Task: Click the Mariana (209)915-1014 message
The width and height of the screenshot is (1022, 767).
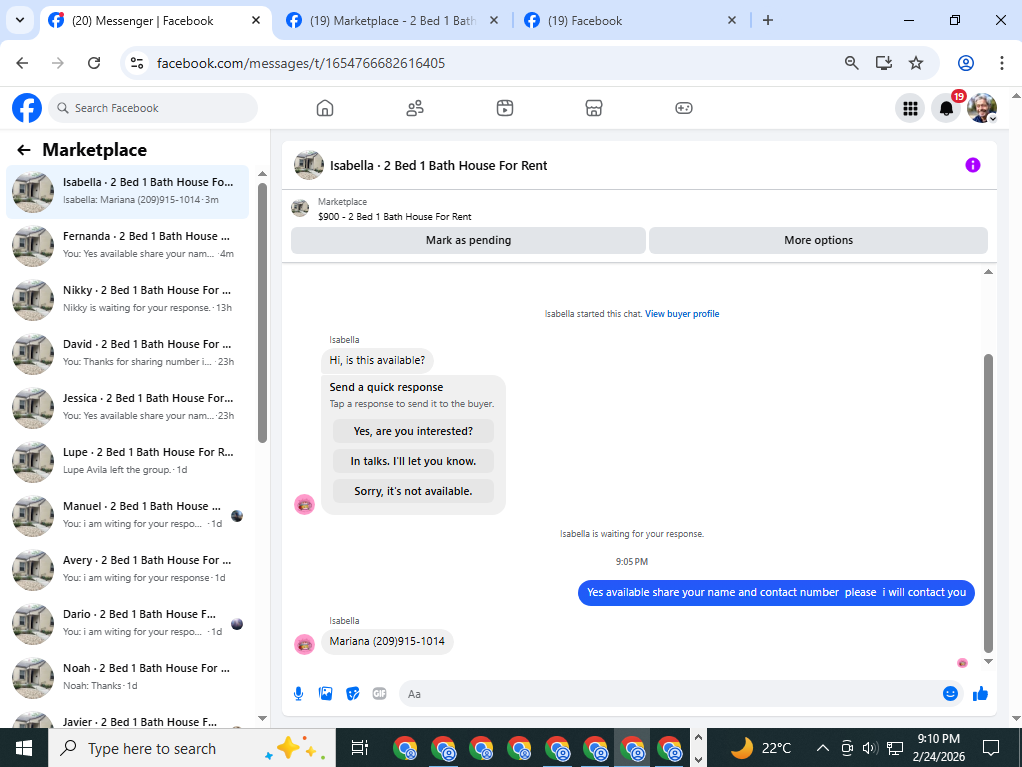Action: (x=387, y=642)
